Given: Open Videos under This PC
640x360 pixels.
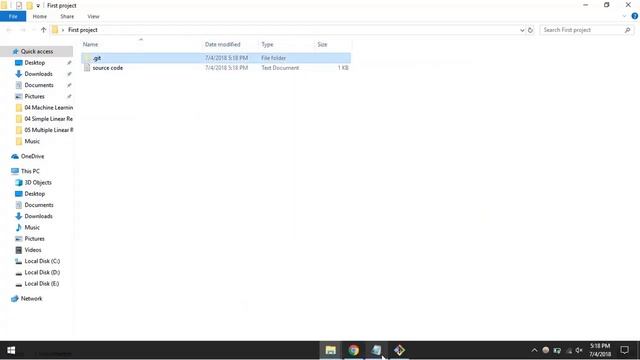Looking at the screenshot, I should click(x=33, y=250).
